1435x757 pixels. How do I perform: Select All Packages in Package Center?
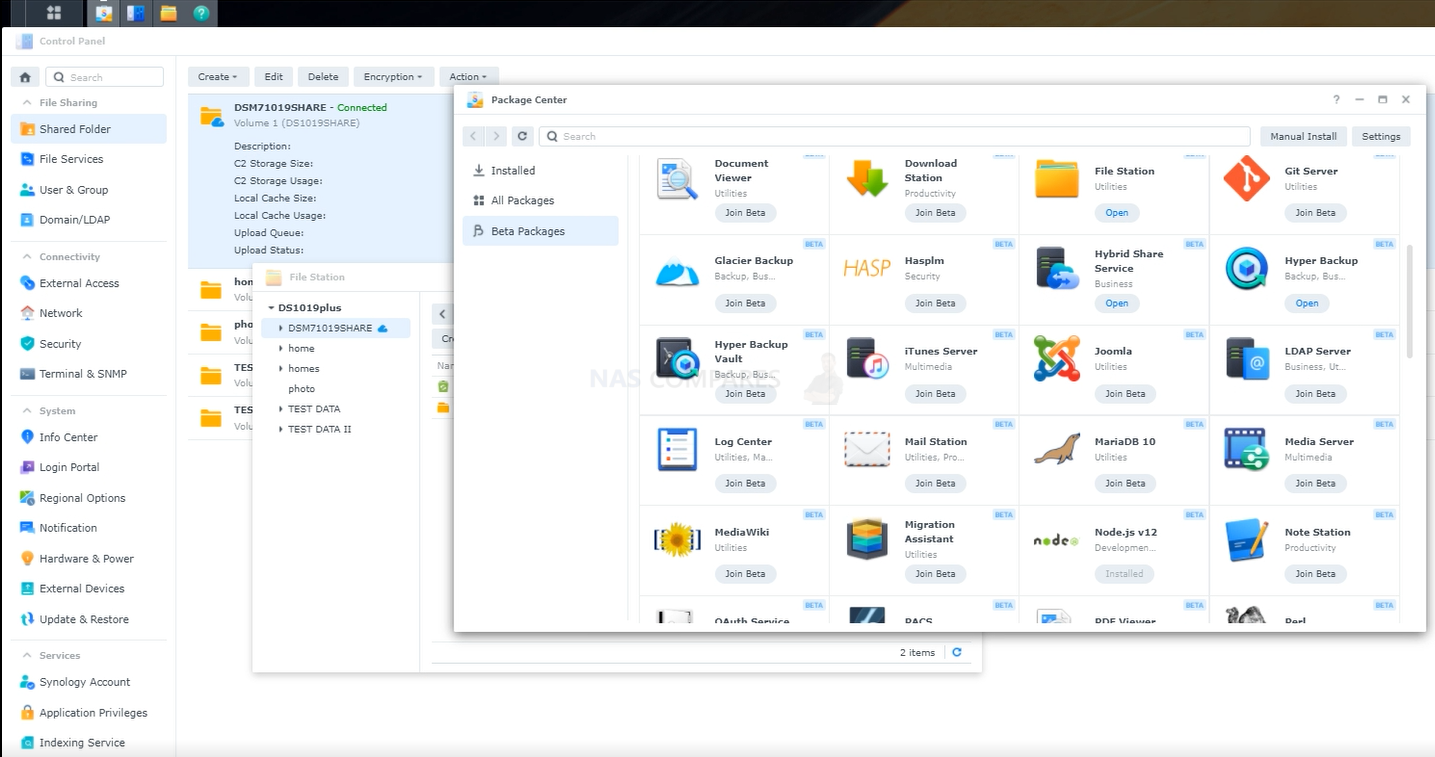click(540, 201)
